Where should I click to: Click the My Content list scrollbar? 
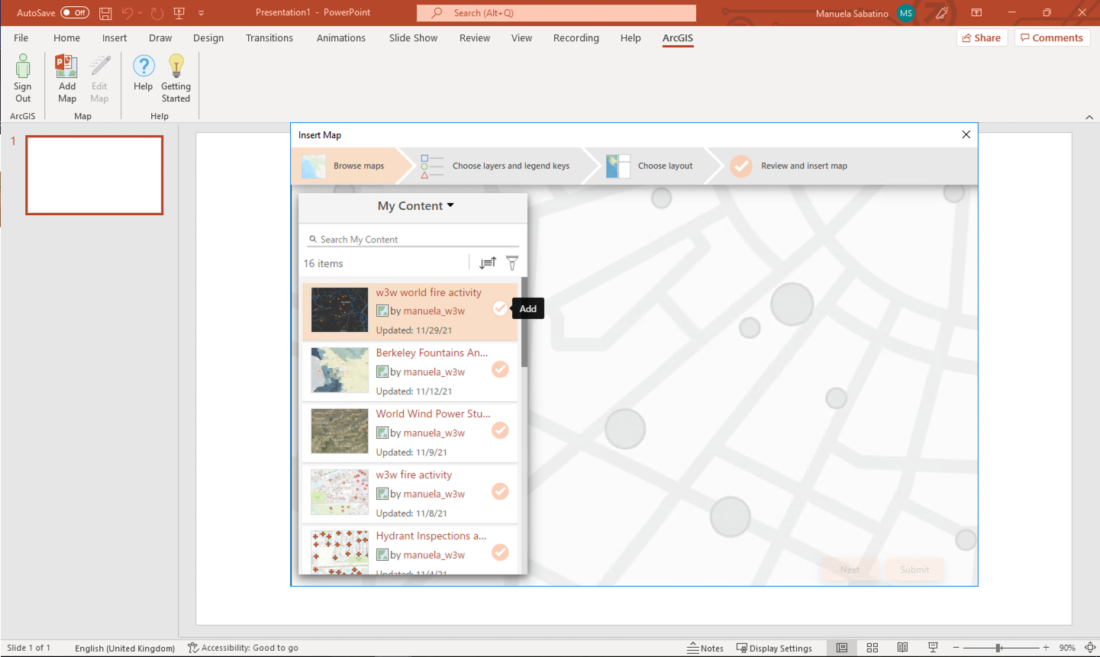click(x=524, y=323)
